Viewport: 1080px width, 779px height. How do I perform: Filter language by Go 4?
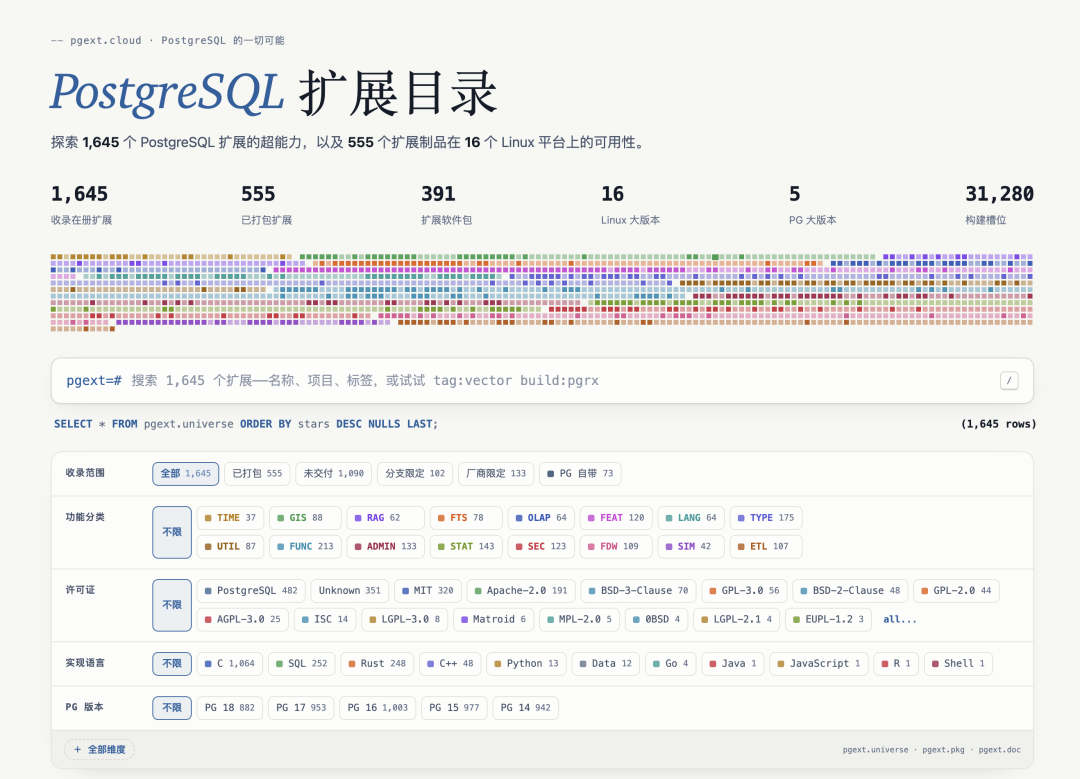[x=671, y=663]
